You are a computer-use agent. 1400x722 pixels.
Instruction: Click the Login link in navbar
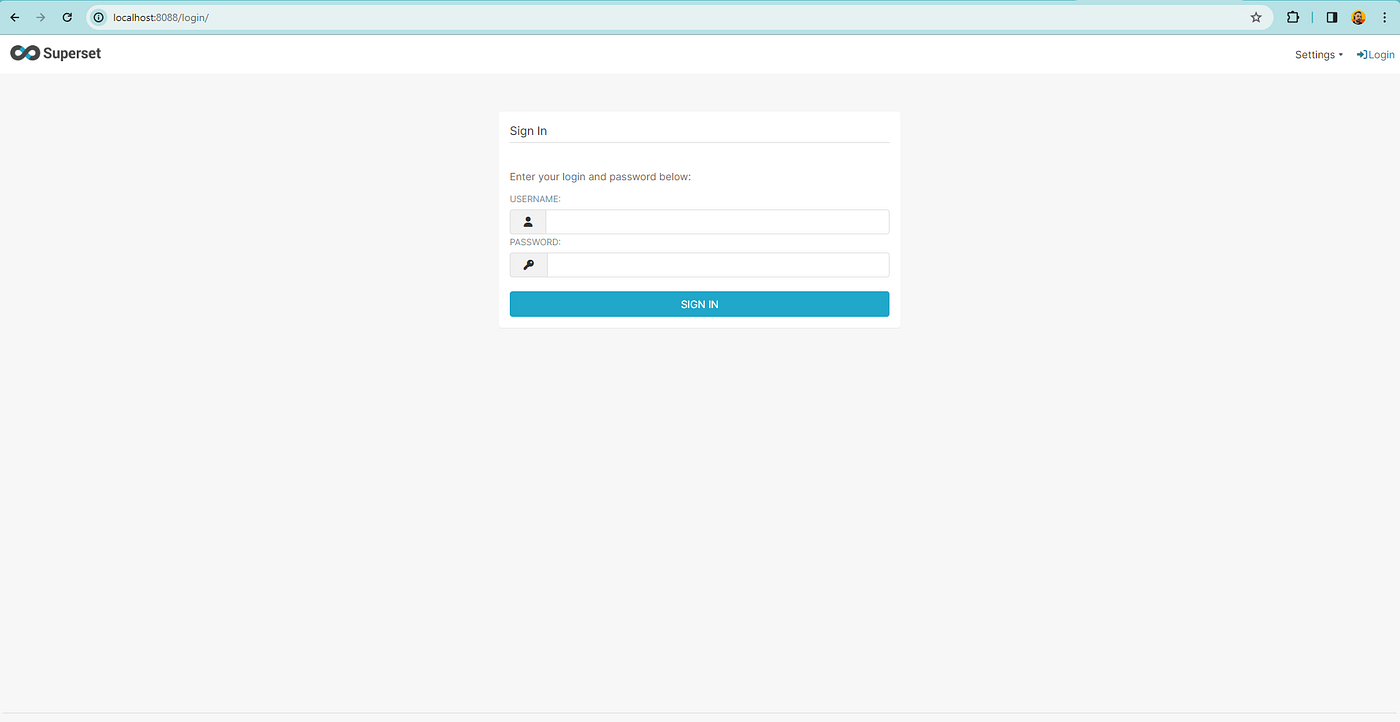click(1375, 55)
